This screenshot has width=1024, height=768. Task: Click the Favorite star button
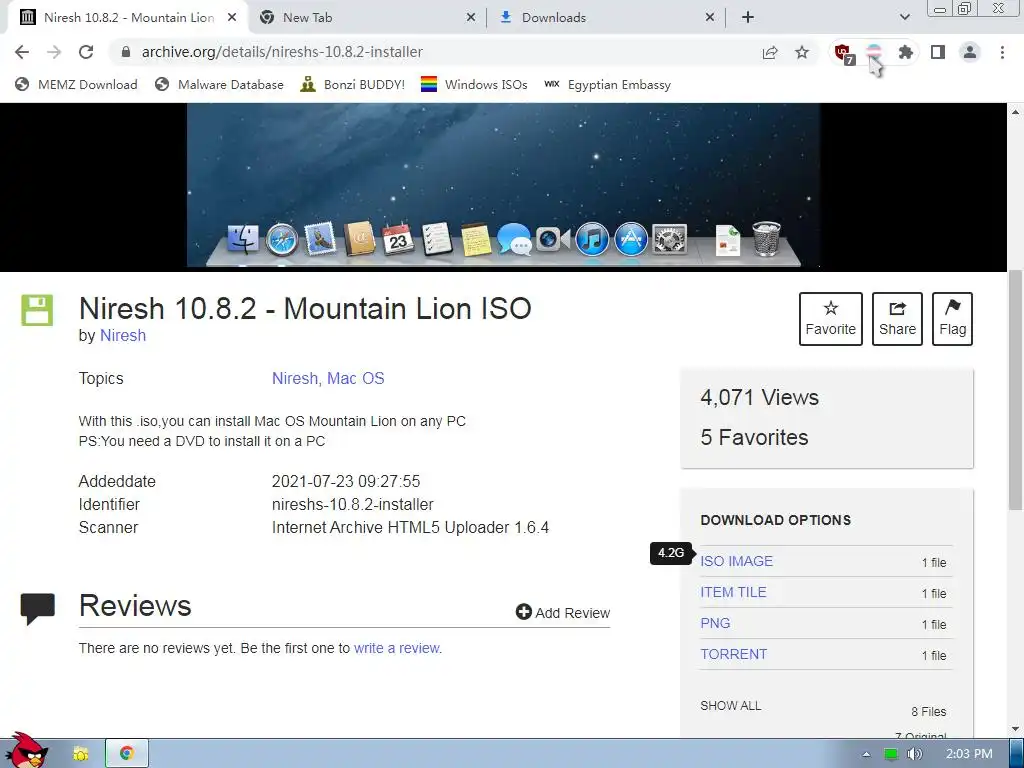pyautogui.click(x=831, y=319)
